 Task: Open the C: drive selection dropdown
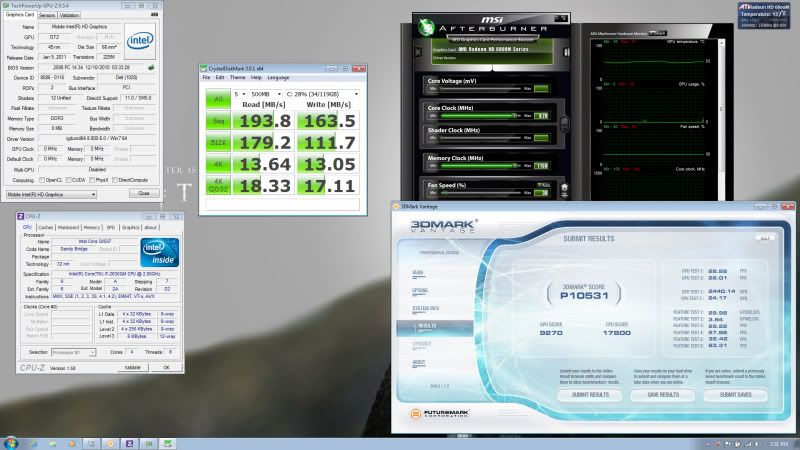322,94
